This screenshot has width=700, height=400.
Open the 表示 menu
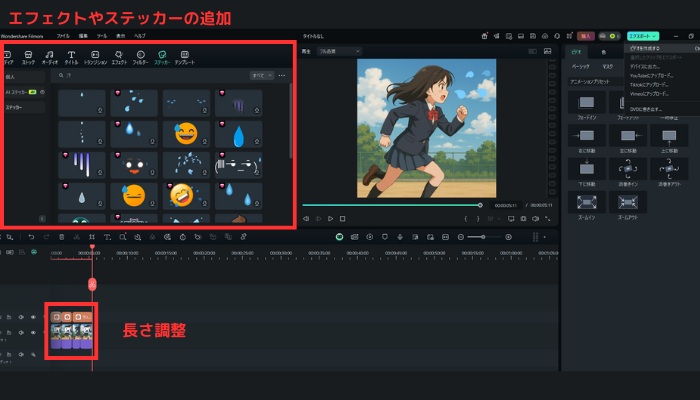coord(121,36)
